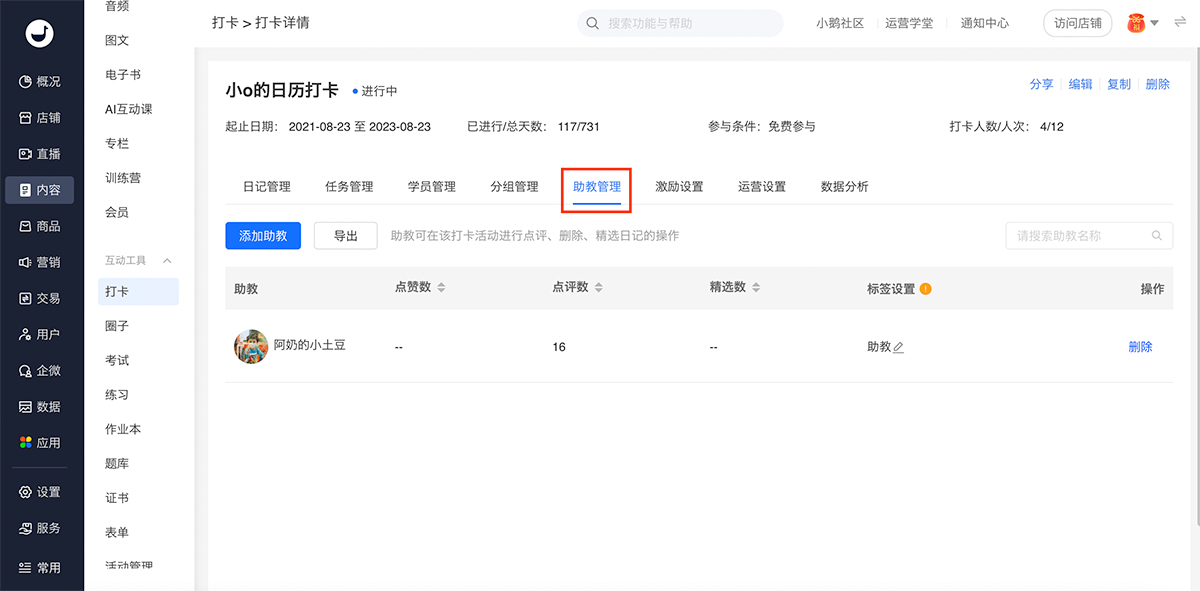Viewport: 1200px width, 591px height.
Task: Click the blue 添加助教 button
Action: pyautogui.click(x=263, y=236)
